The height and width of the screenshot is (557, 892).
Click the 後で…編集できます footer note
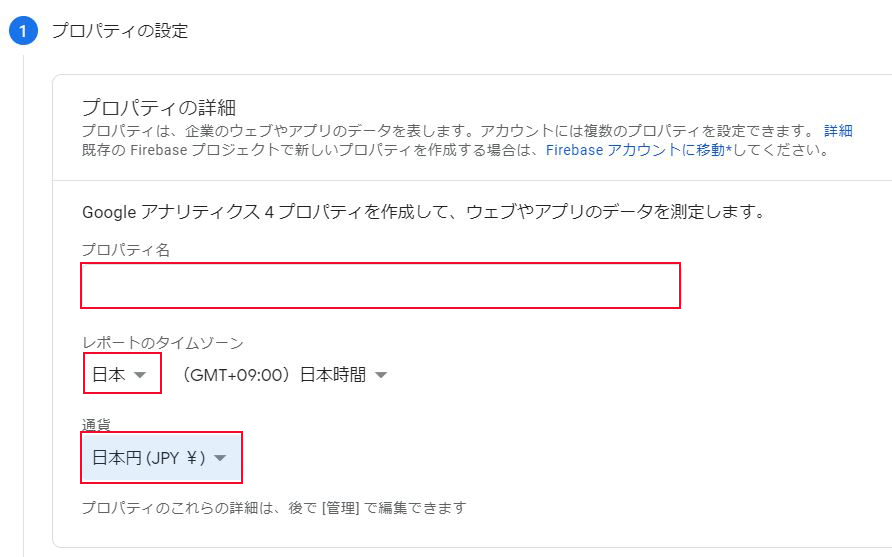click(x=273, y=508)
